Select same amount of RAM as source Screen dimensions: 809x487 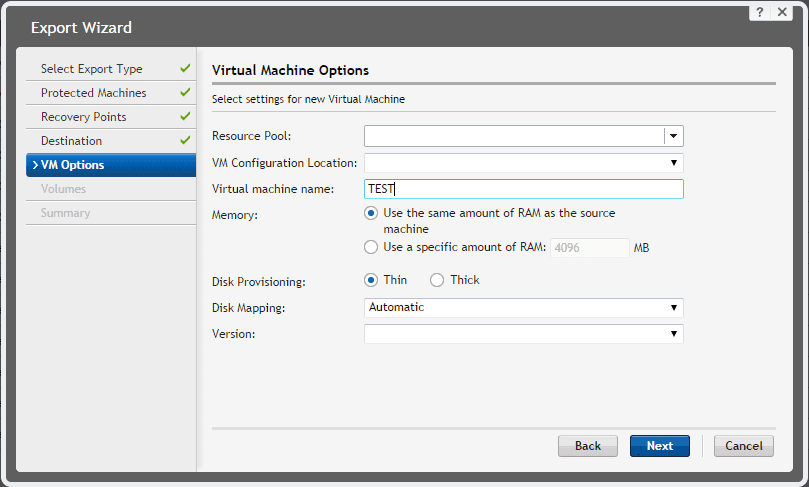[371, 213]
